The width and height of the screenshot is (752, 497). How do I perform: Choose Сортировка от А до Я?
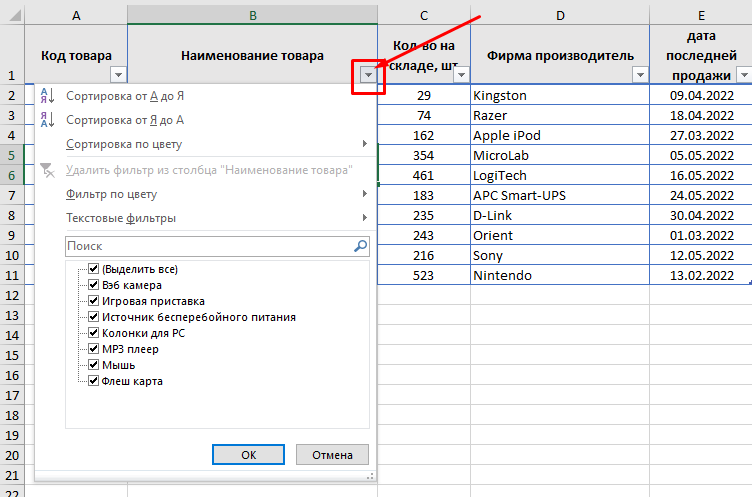[206, 96]
